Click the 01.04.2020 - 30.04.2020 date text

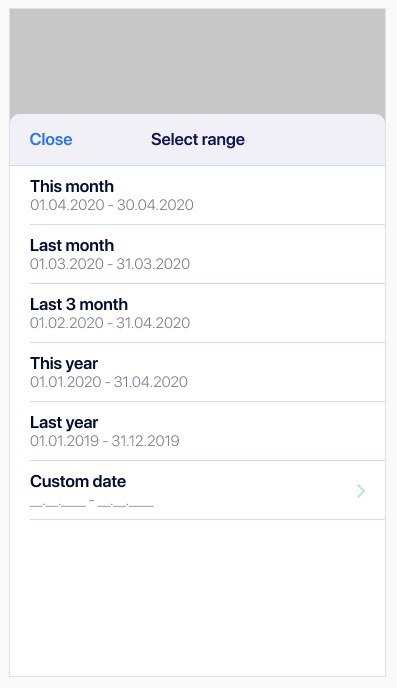click(112, 205)
